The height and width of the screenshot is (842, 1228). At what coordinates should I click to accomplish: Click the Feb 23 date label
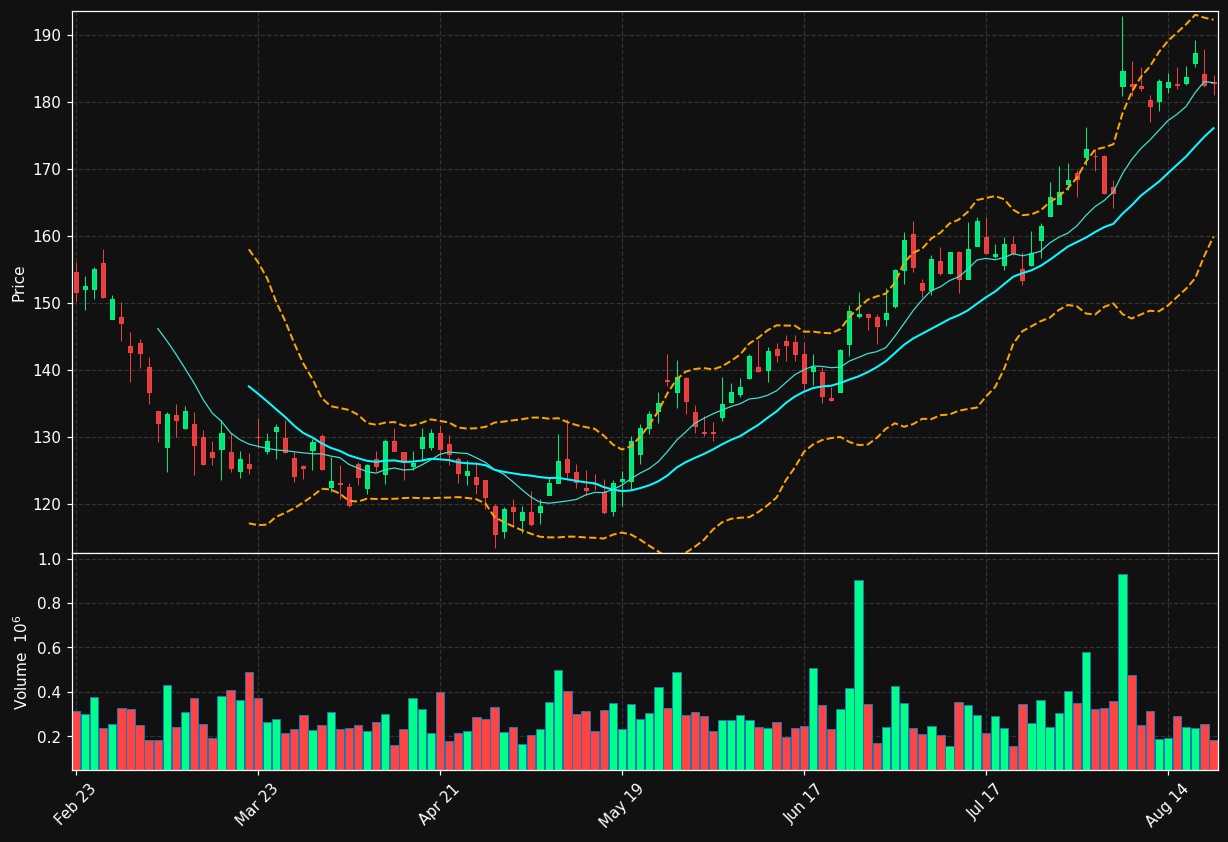pyautogui.click(x=76, y=804)
